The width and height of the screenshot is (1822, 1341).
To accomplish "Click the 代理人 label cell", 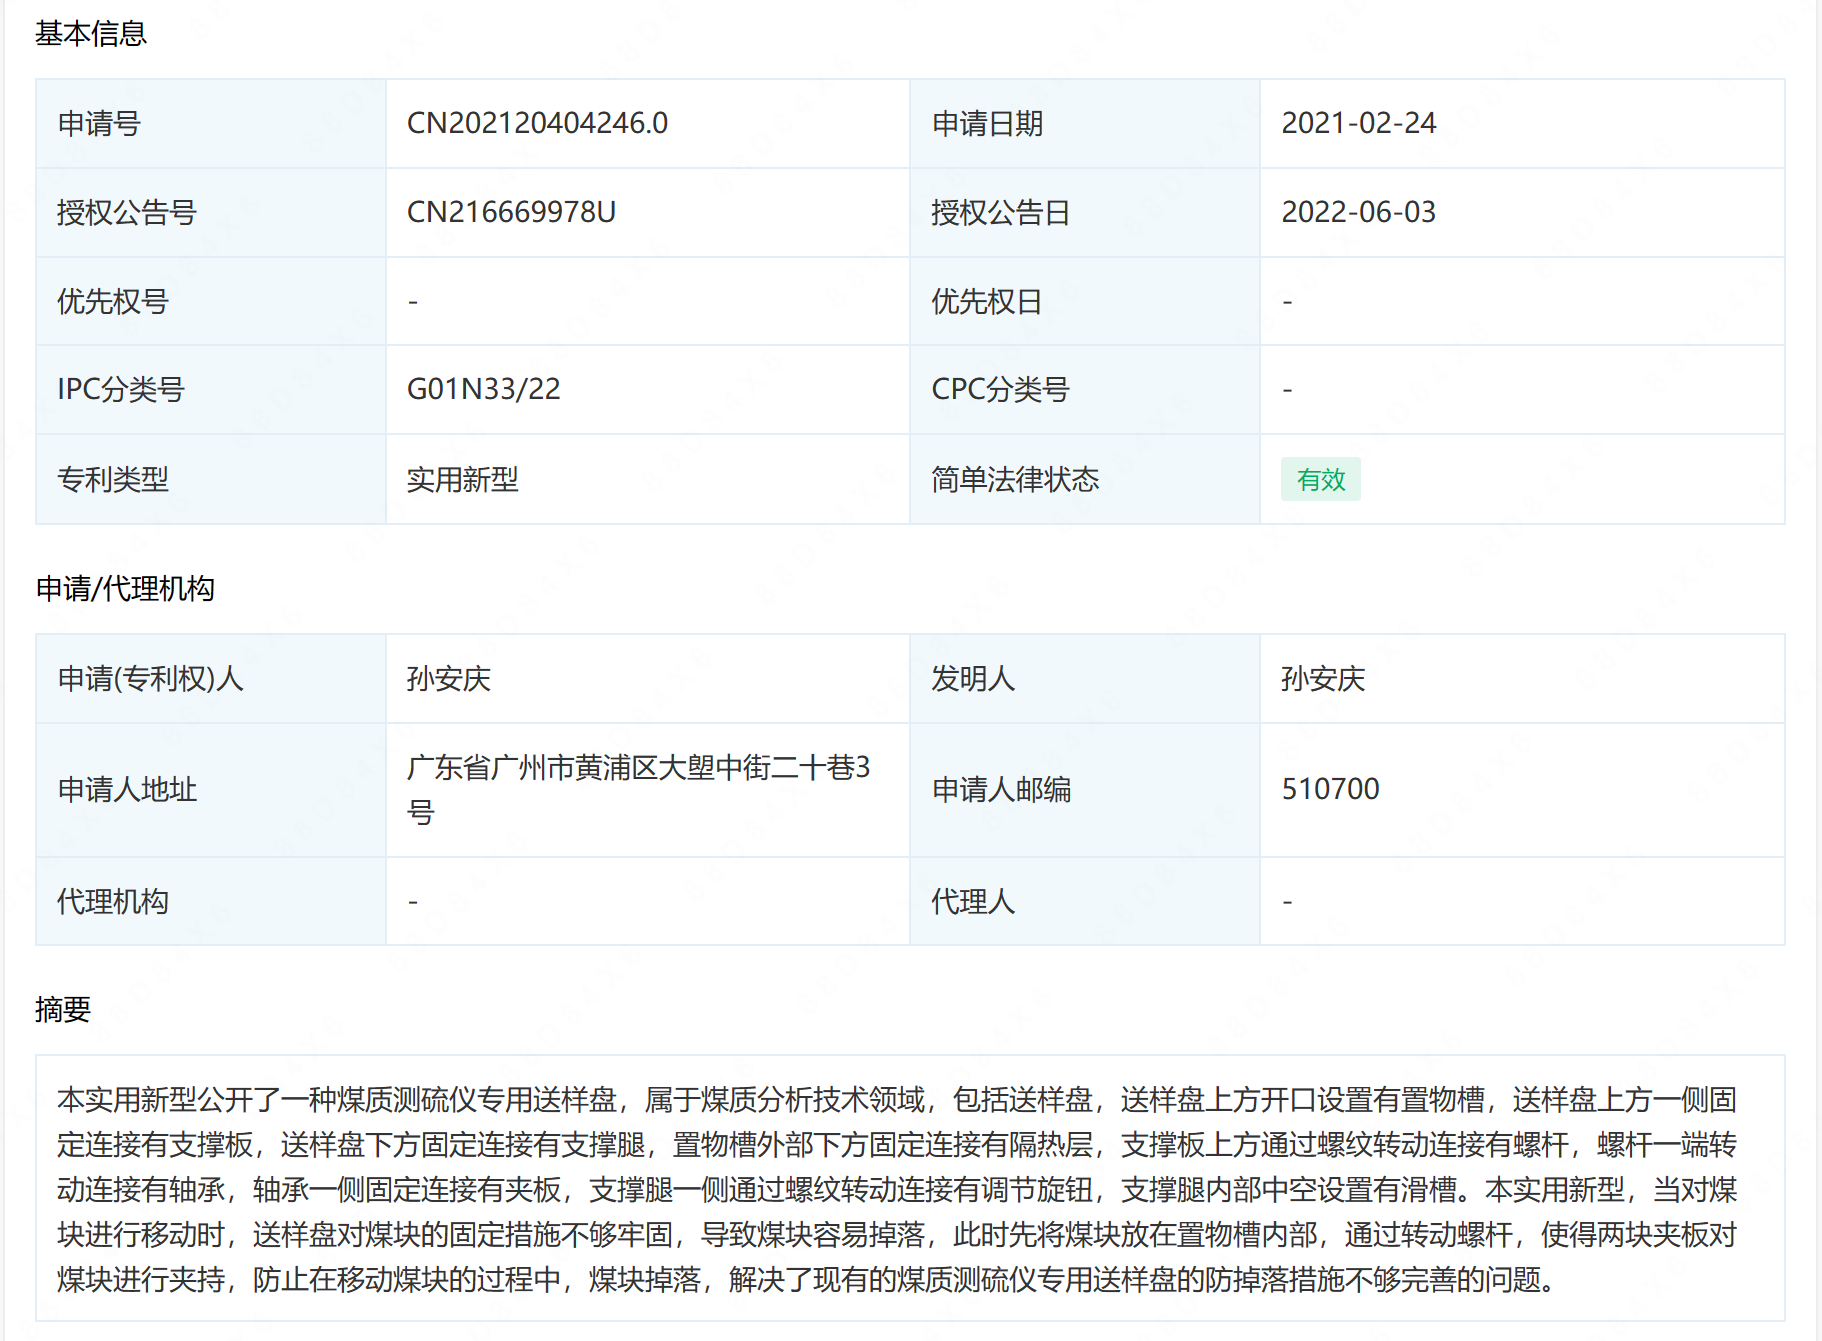I will 1085,901.
